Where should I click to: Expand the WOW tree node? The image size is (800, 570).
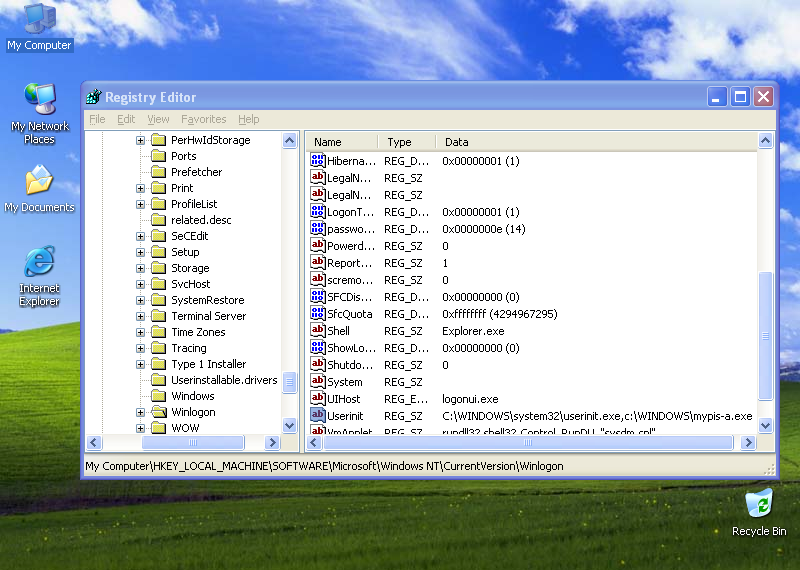pos(140,428)
